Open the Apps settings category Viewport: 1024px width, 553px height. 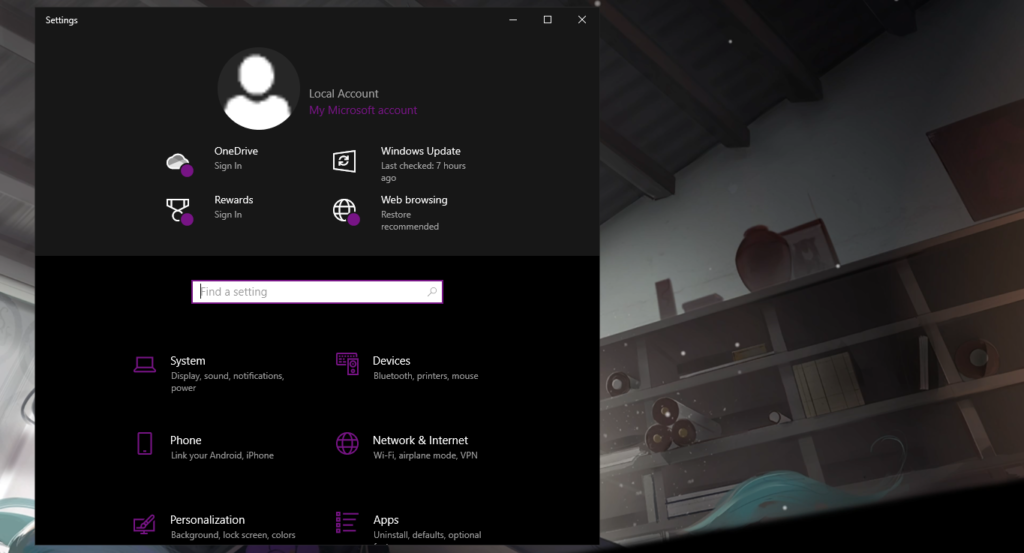coord(410,528)
